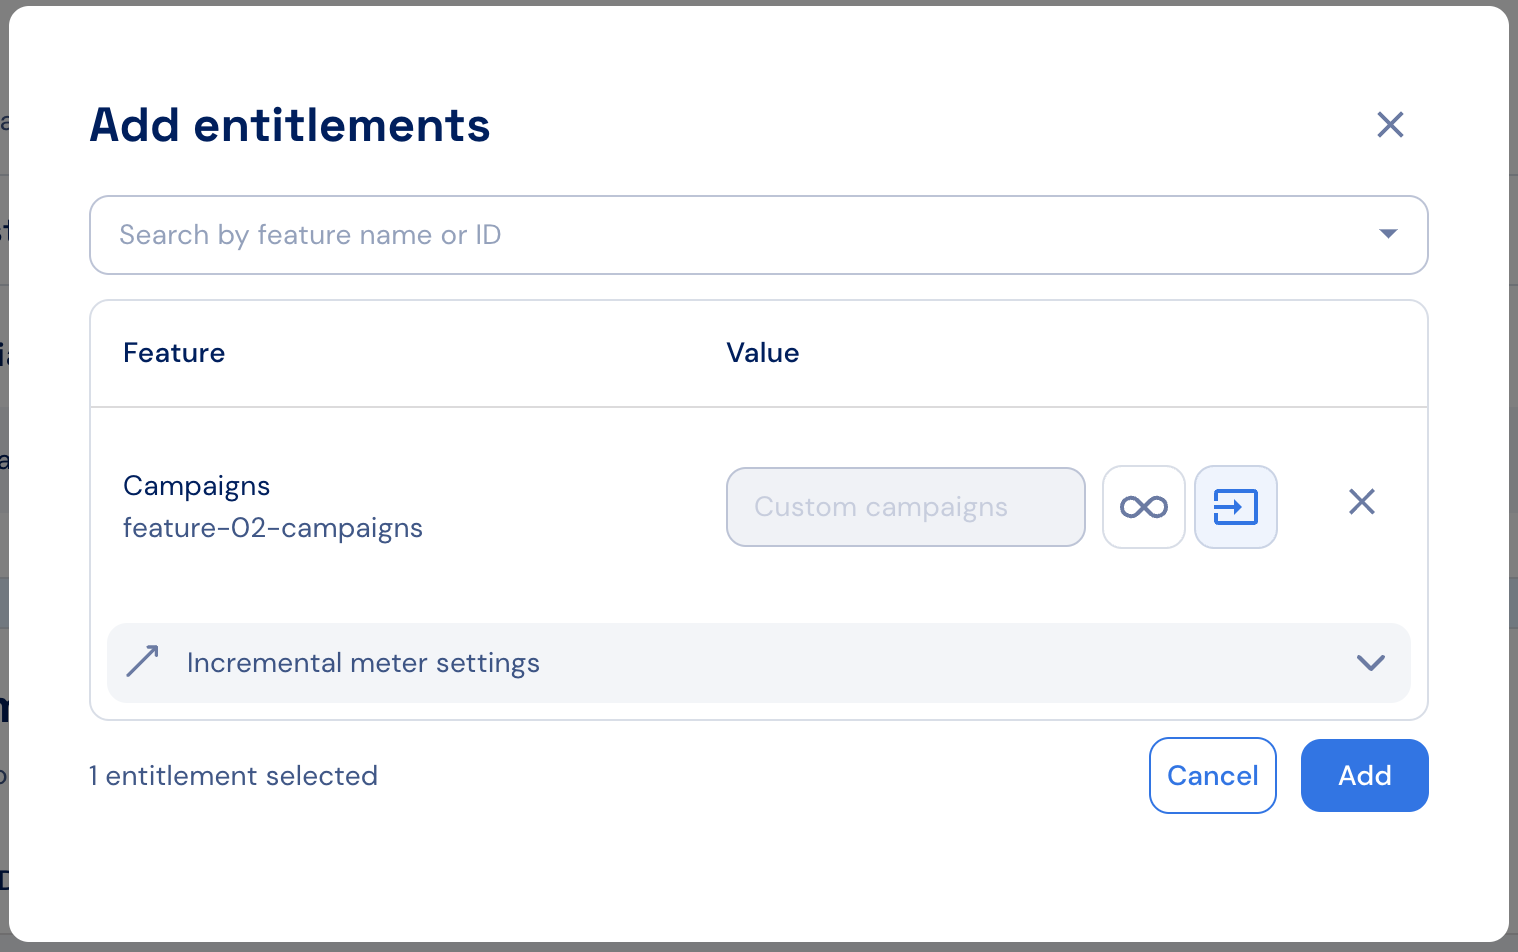Confirm with the Add button
Image resolution: width=1518 pixels, height=952 pixels.
[1365, 775]
